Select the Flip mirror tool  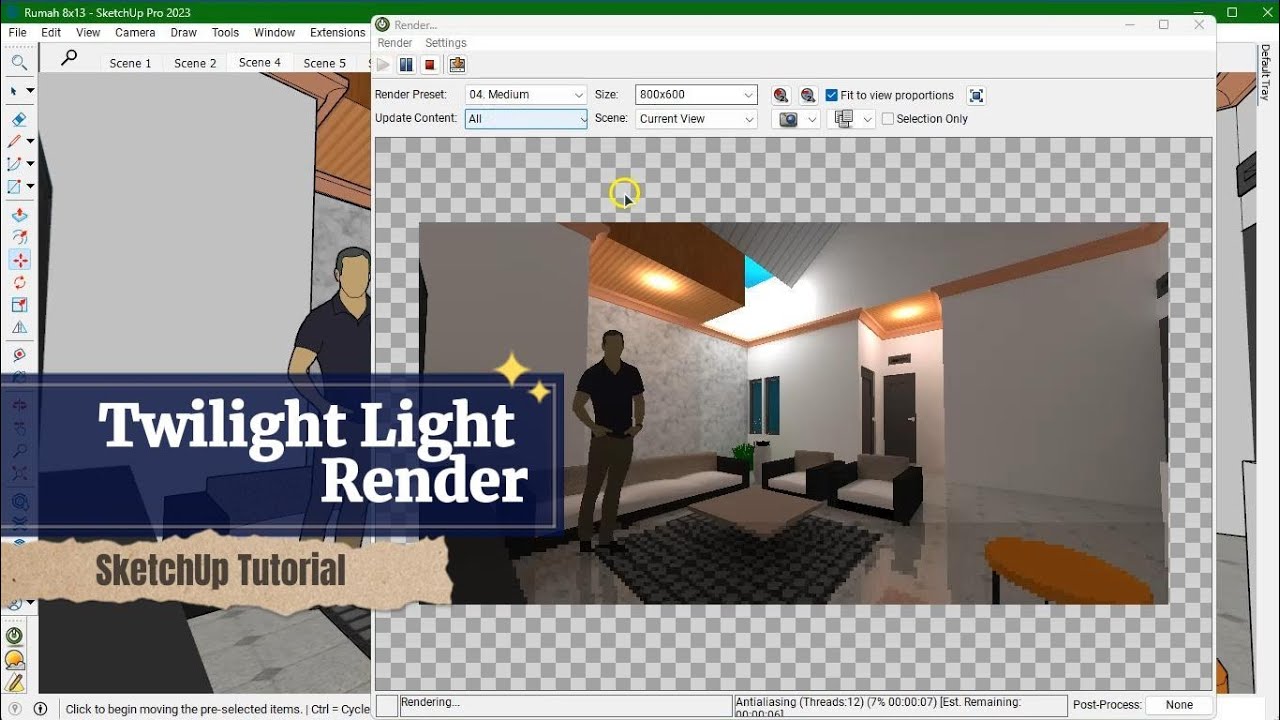point(19,328)
